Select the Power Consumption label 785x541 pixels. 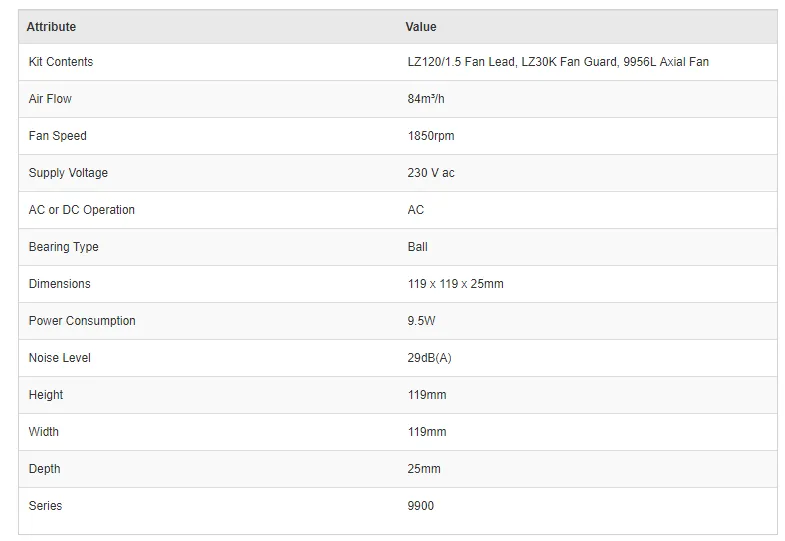click(x=82, y=321)
